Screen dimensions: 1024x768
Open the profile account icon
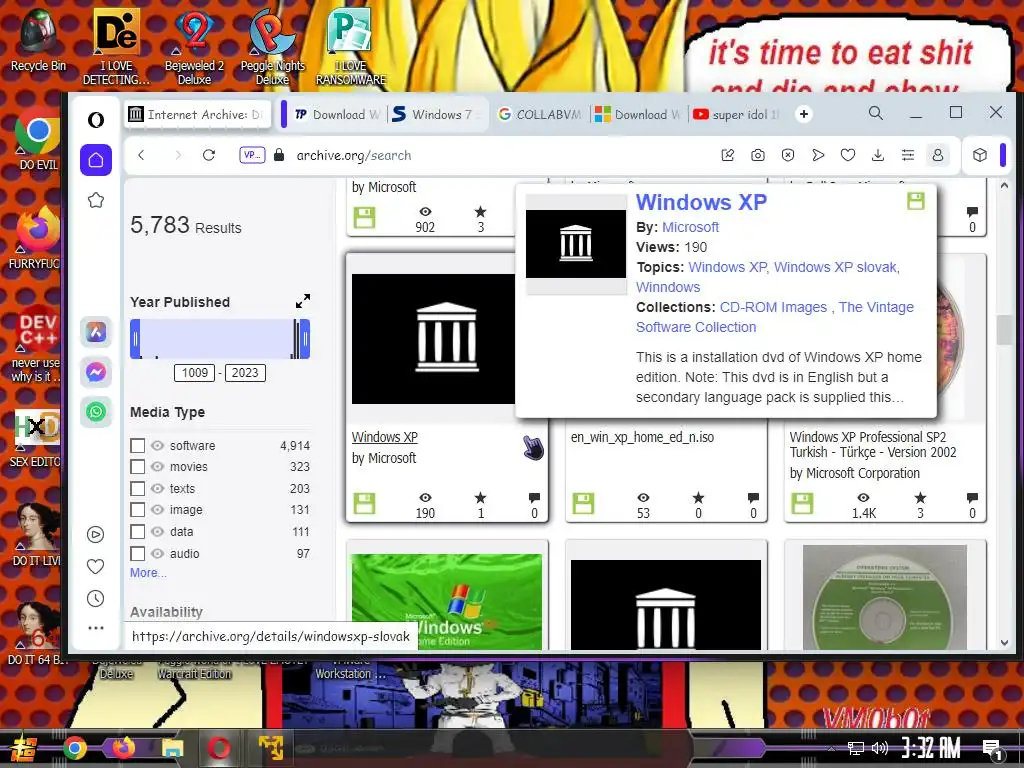[x=938, y=155]
